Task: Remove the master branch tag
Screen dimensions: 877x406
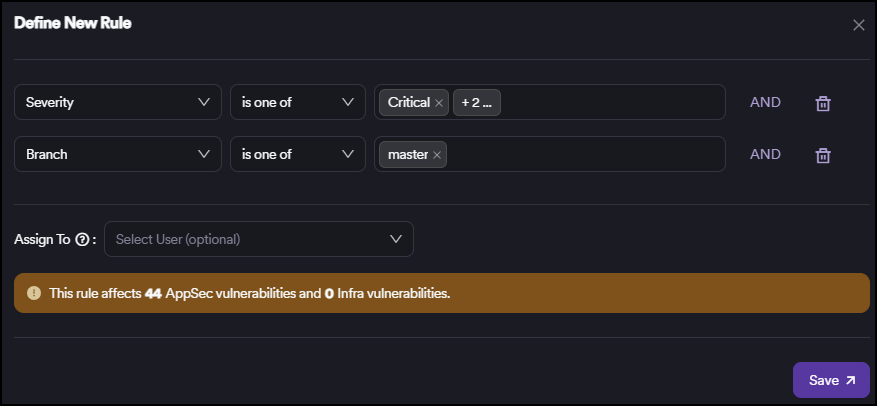Action: point(437,155)
